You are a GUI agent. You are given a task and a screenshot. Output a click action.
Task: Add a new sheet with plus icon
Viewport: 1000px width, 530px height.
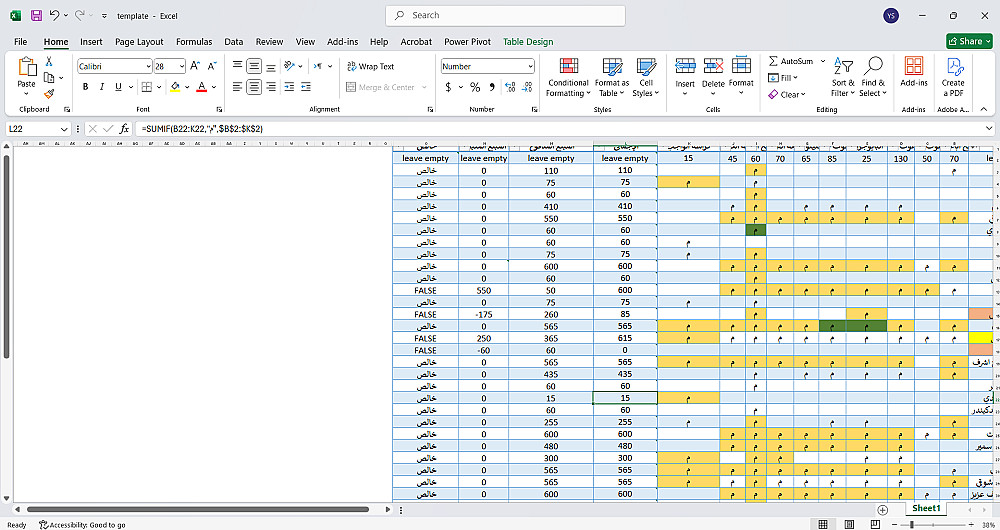(x=882, y=509)
